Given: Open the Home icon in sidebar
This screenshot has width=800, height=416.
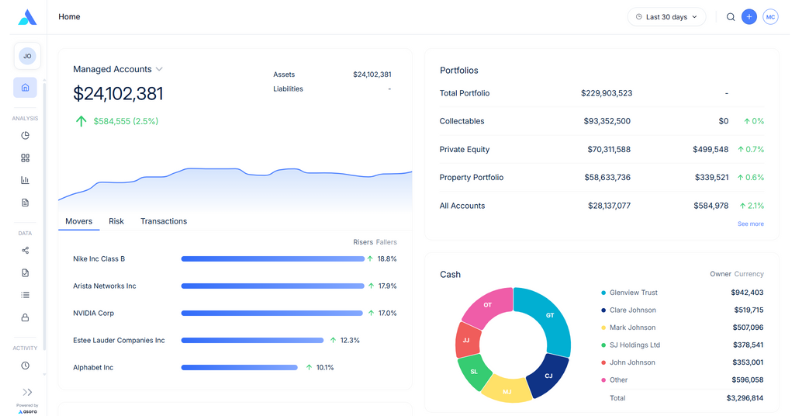Looking at the screenshot, I should point(25,88).
